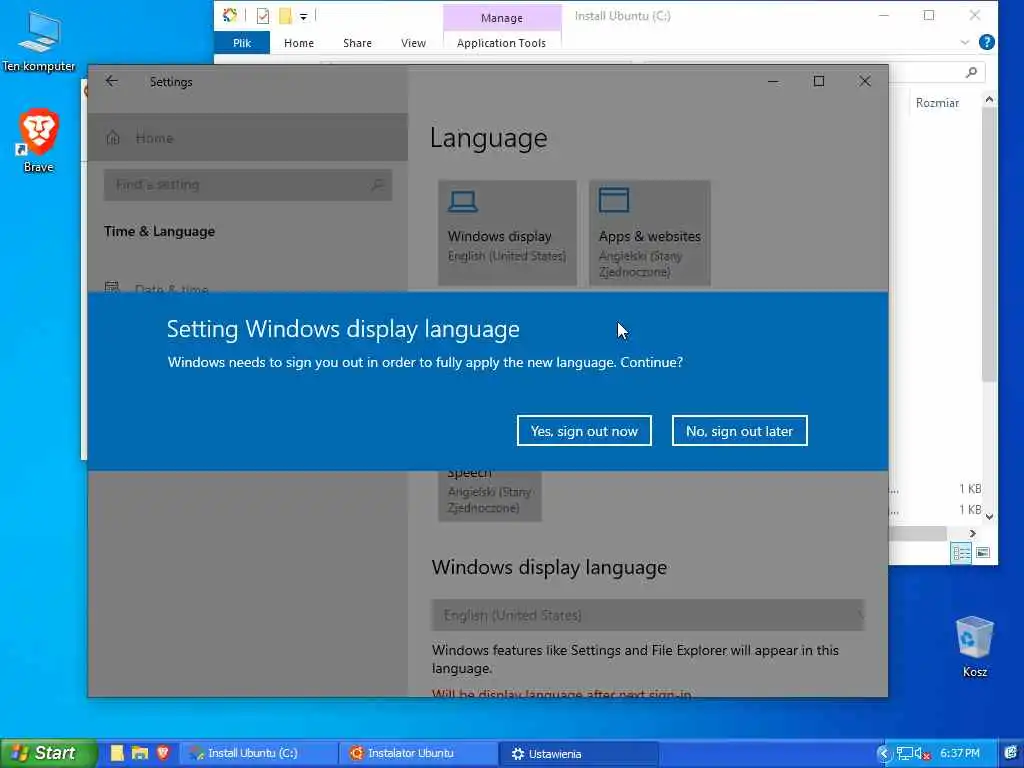Image resolution: width=1024 pixels, height=768 pixels.
Task: Switch to Ustawienia taskbar button
Action: coord(578,754)
